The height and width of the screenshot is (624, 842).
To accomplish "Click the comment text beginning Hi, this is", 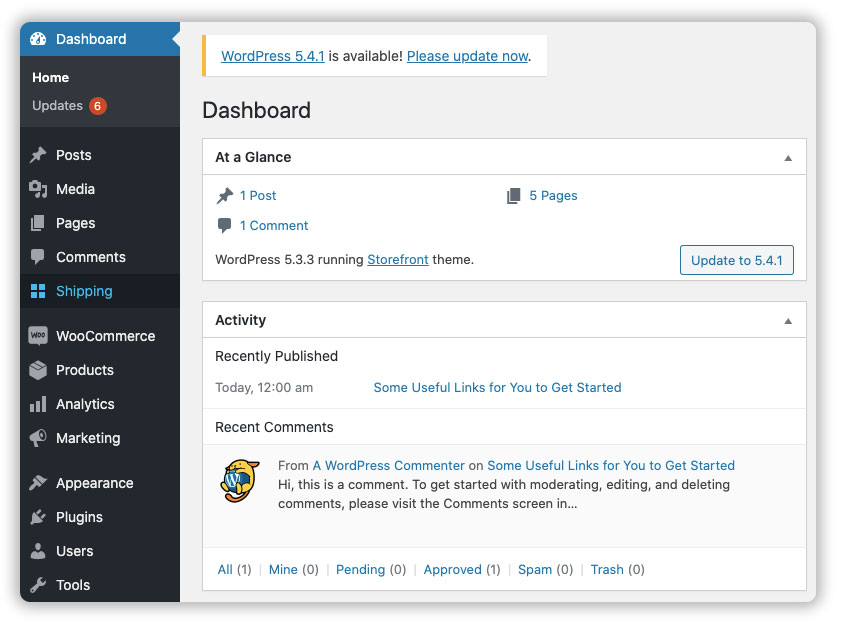I will (x=504, y=494).
